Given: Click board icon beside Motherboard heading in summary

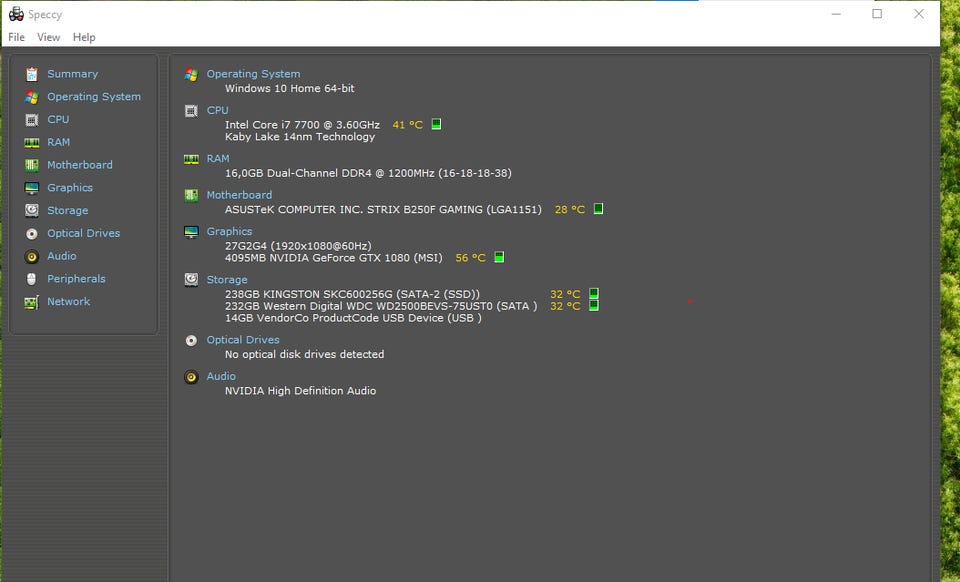Looking at the screenshot, I should click(191, 195).
